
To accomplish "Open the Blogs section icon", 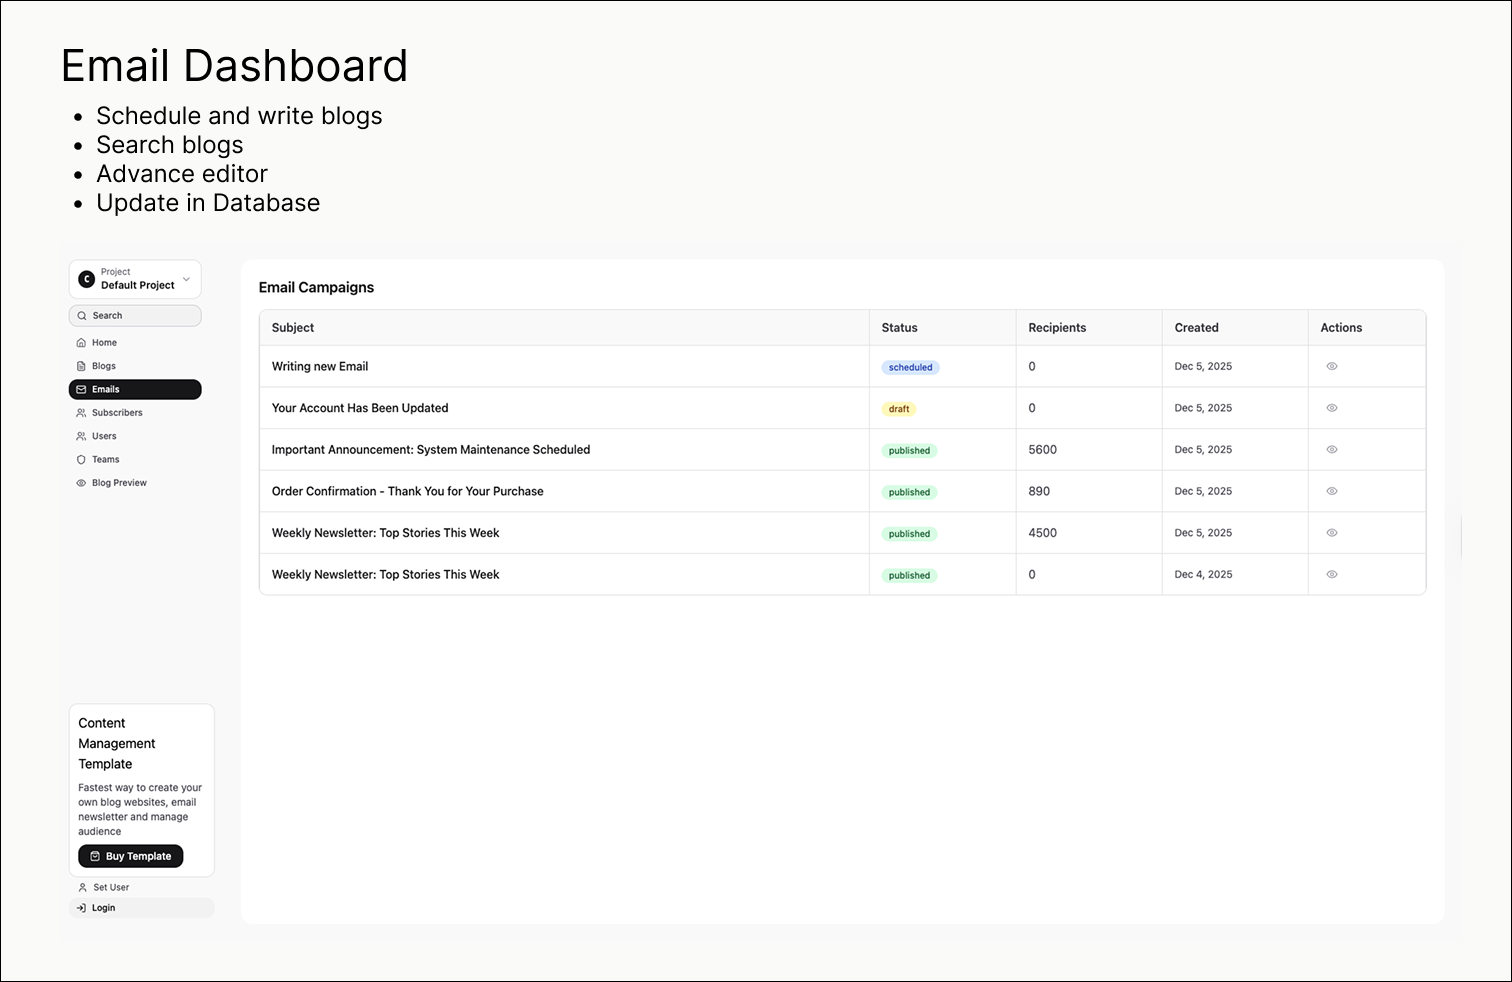I will click(81, 365).
